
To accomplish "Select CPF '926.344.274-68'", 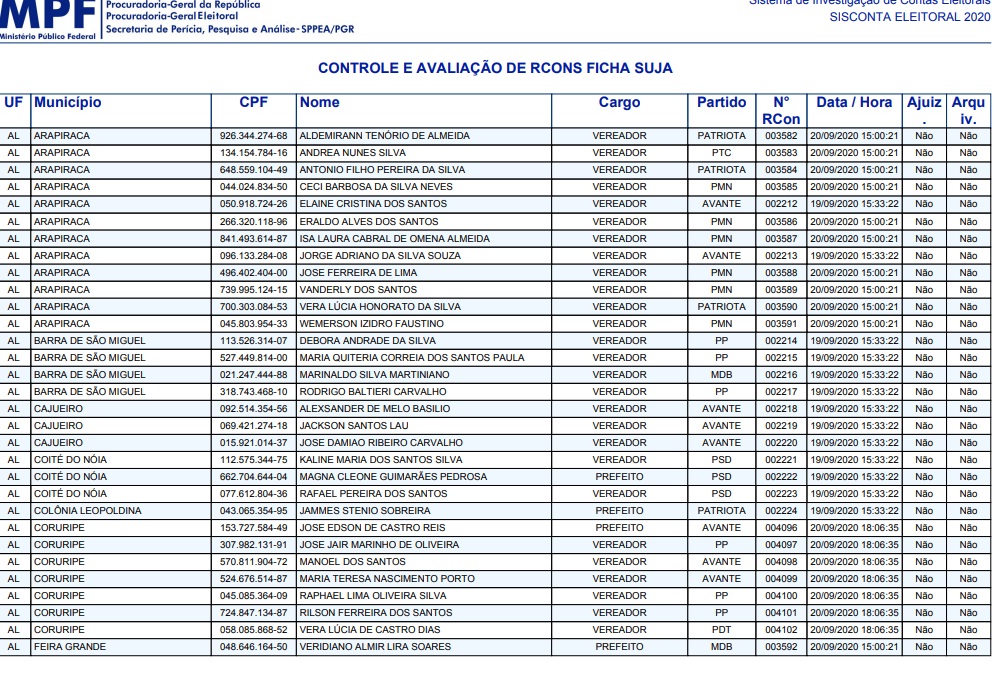I will coord(254,136).
